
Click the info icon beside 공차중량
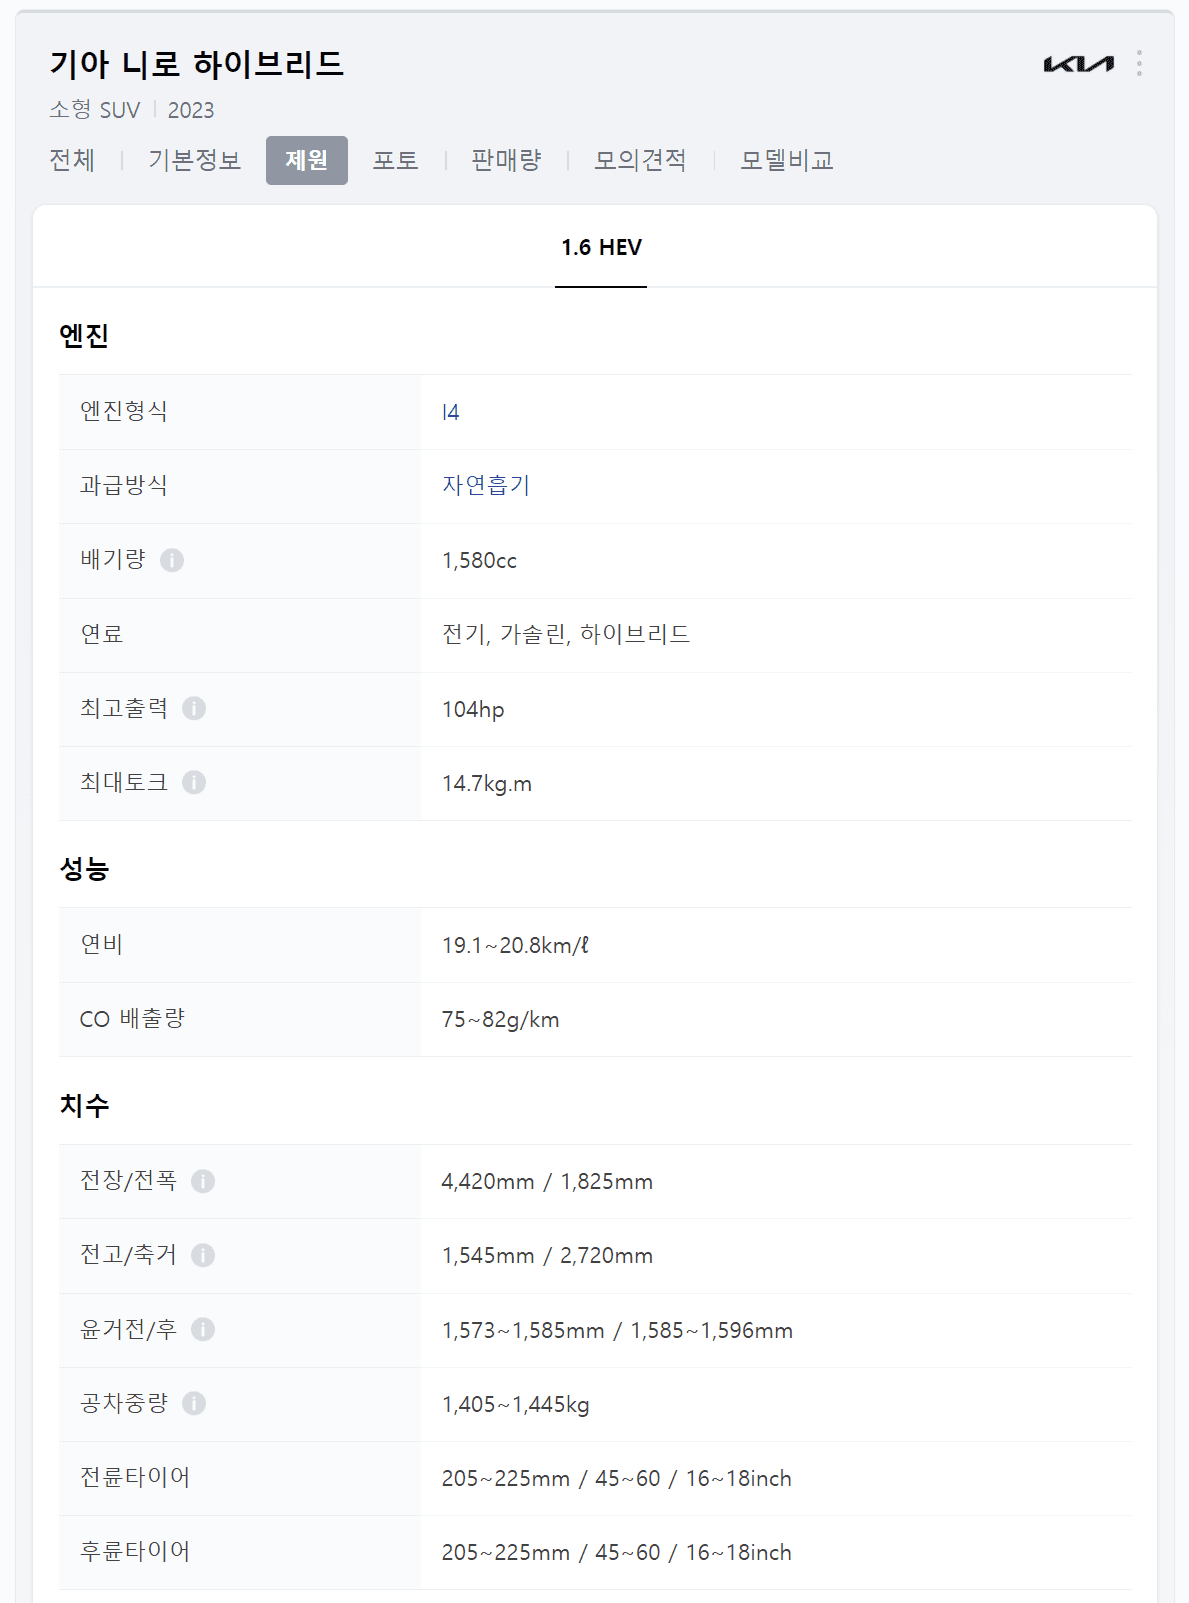pos(196,1405)
